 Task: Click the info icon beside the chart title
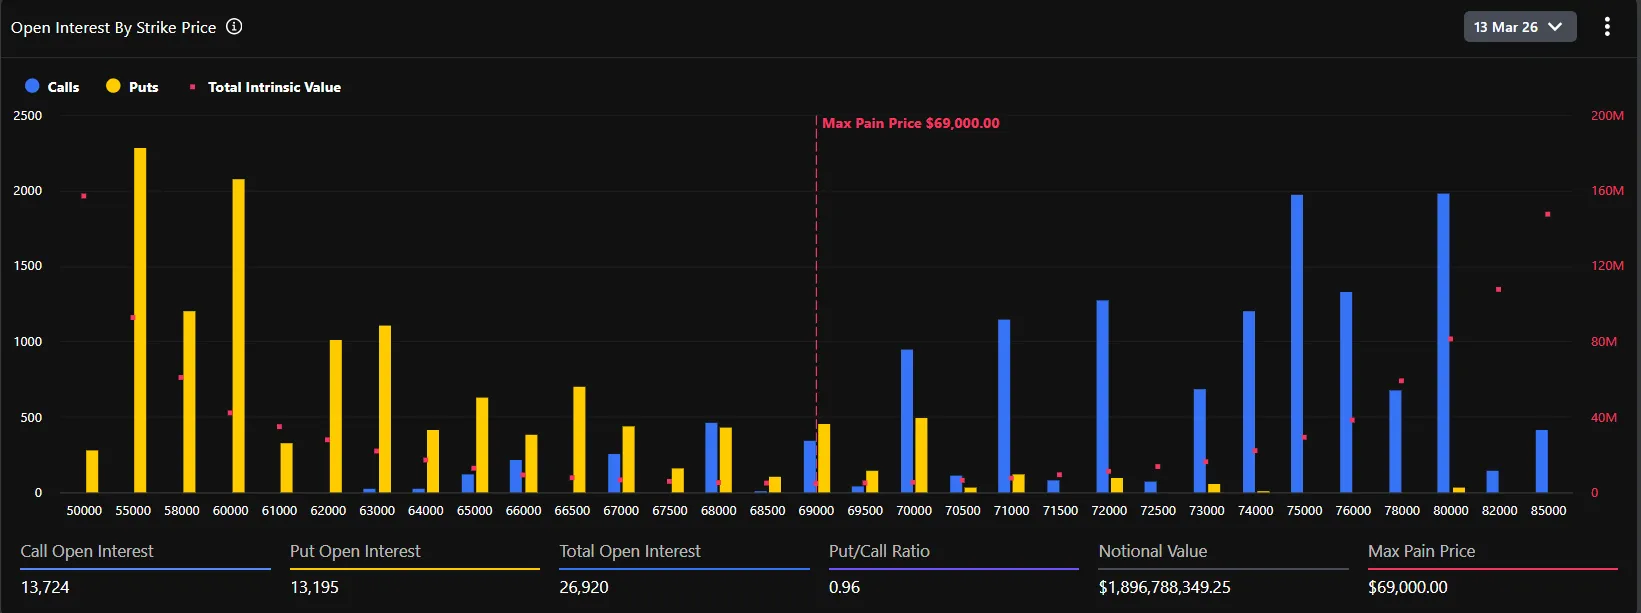tap(234, 27)
